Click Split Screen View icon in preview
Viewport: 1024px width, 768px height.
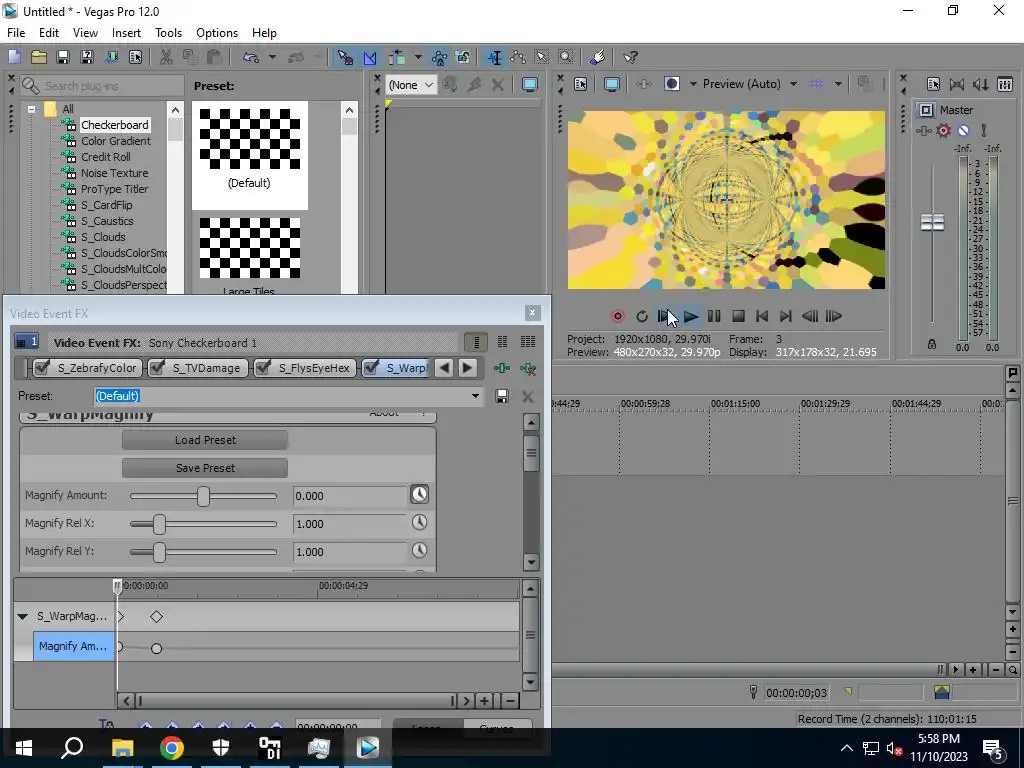point(671,84)
